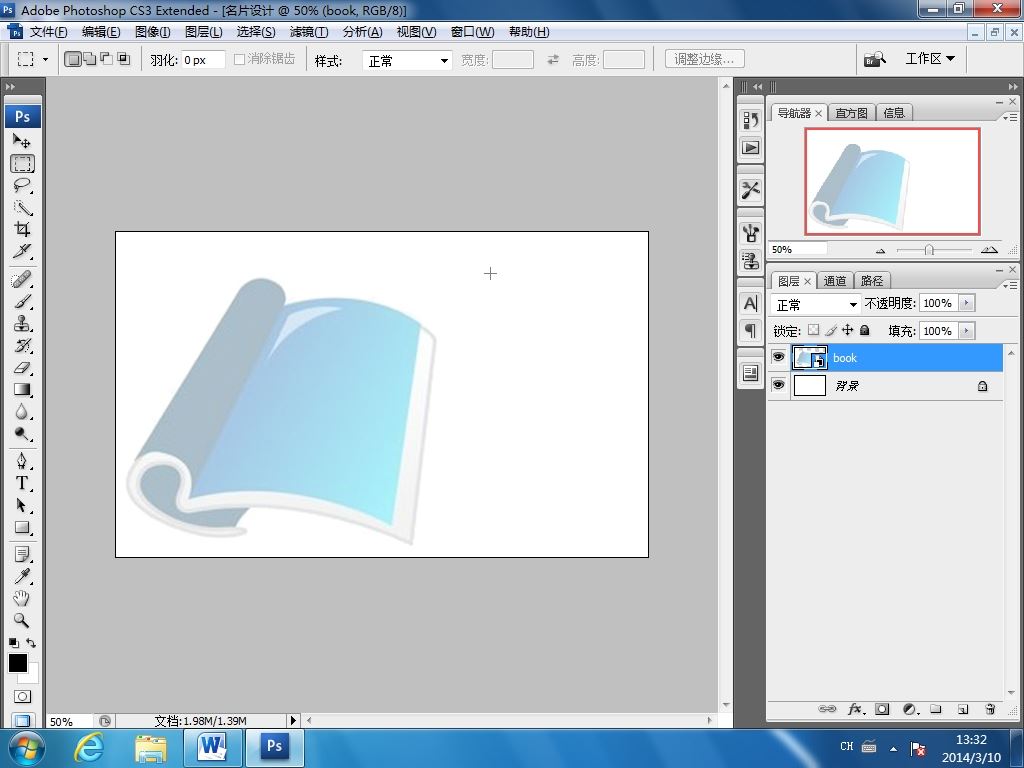
Task: Click the 羽化 feather input field
Action: (x=202, y=60)
